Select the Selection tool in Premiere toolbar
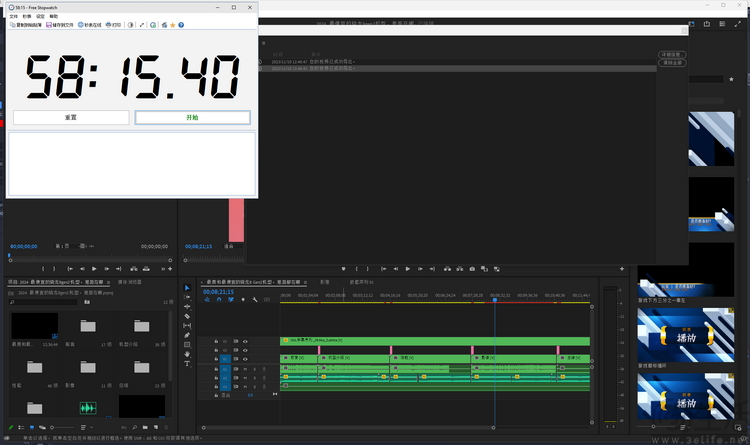 tap(187, 288)
